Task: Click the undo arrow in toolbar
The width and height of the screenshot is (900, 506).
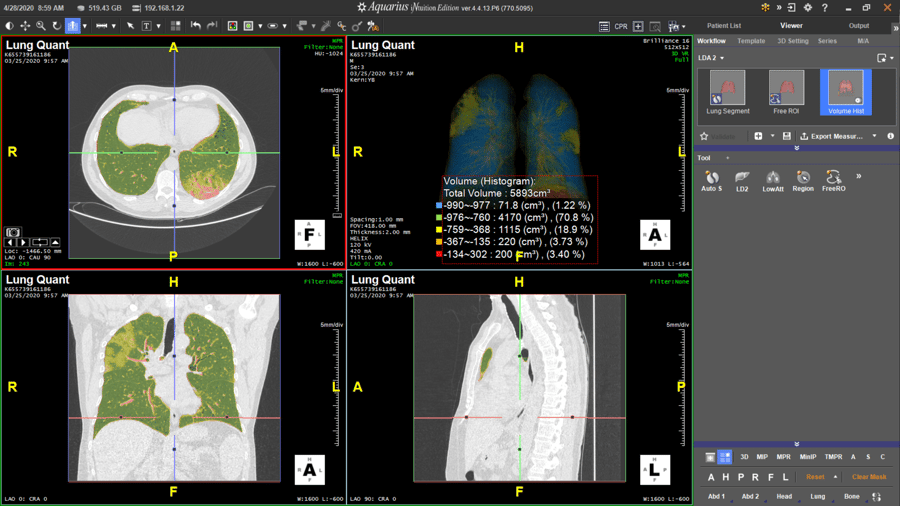Action: tap(196, 26)
